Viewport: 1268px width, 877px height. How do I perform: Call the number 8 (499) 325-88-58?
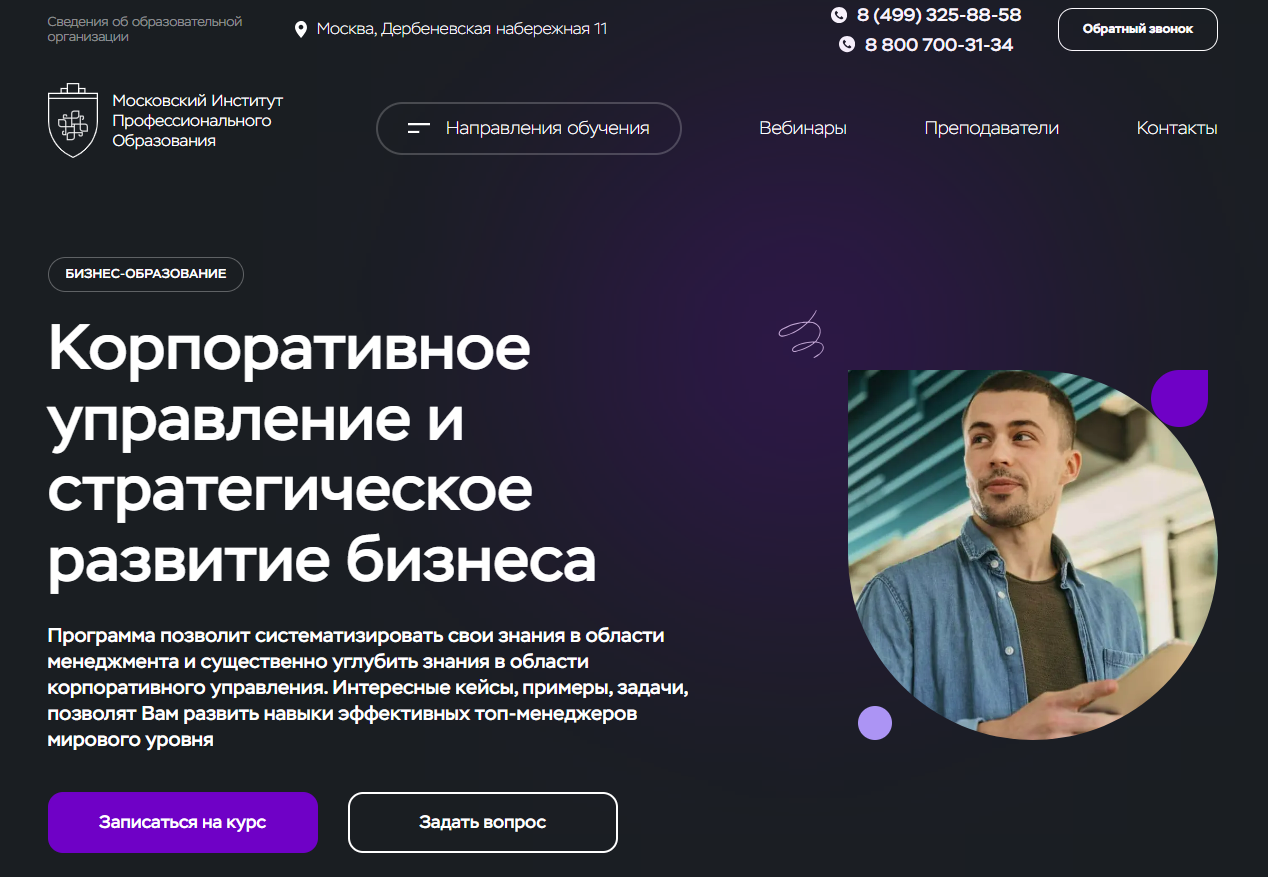tap(939, 15)
